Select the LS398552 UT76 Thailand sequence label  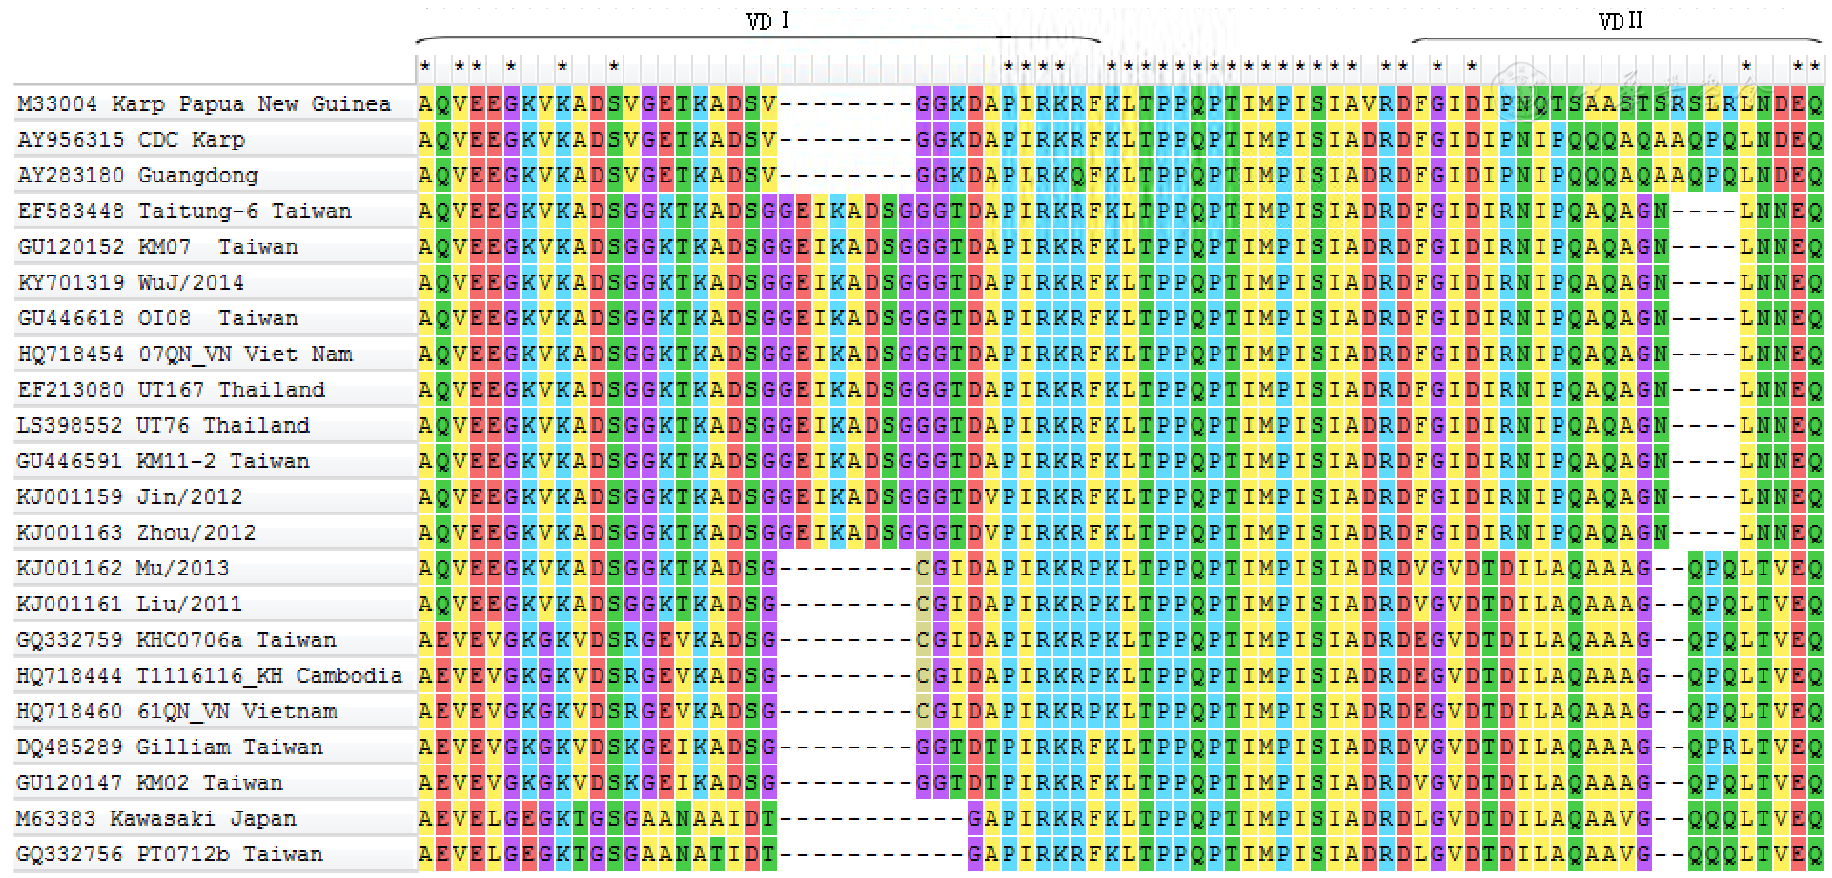(x=163, y=426)
